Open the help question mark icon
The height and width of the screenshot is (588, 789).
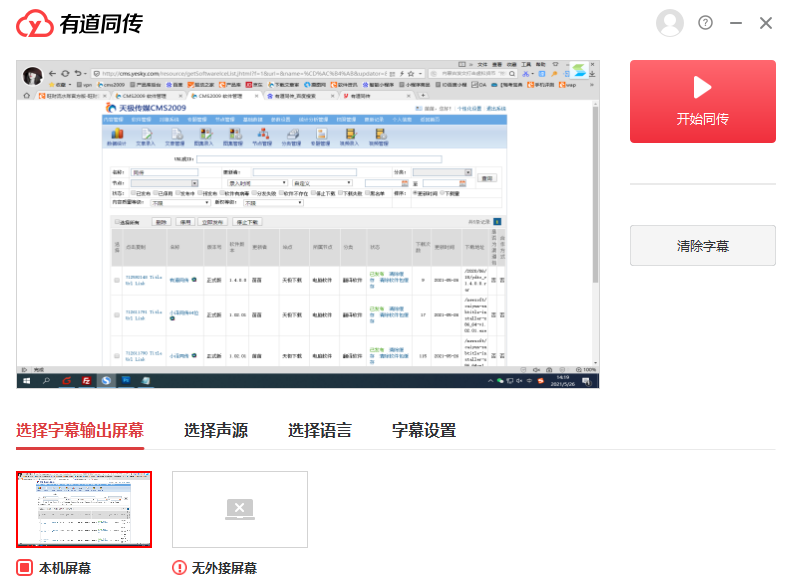point(705,23)
